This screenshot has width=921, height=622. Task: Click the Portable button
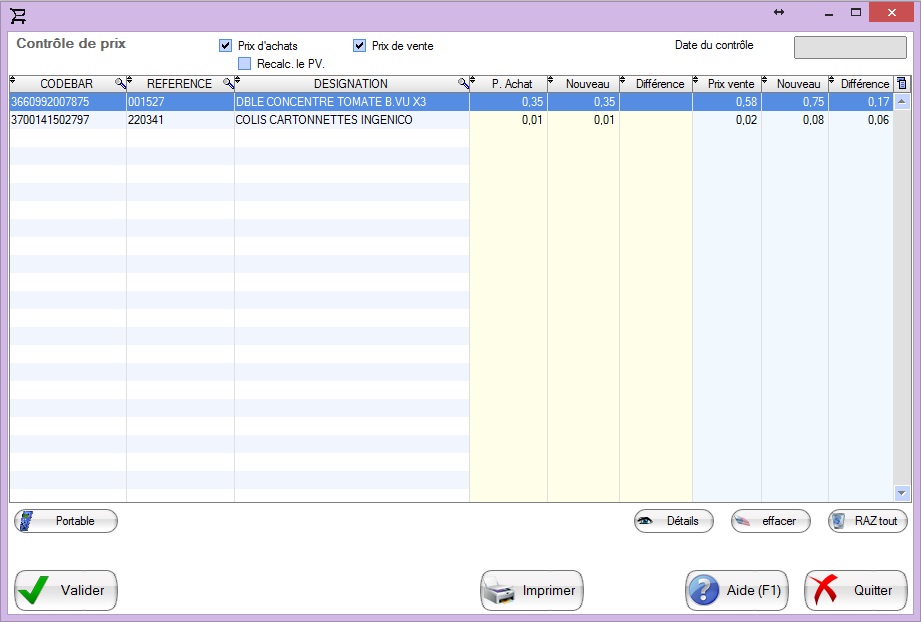[66, 521]
